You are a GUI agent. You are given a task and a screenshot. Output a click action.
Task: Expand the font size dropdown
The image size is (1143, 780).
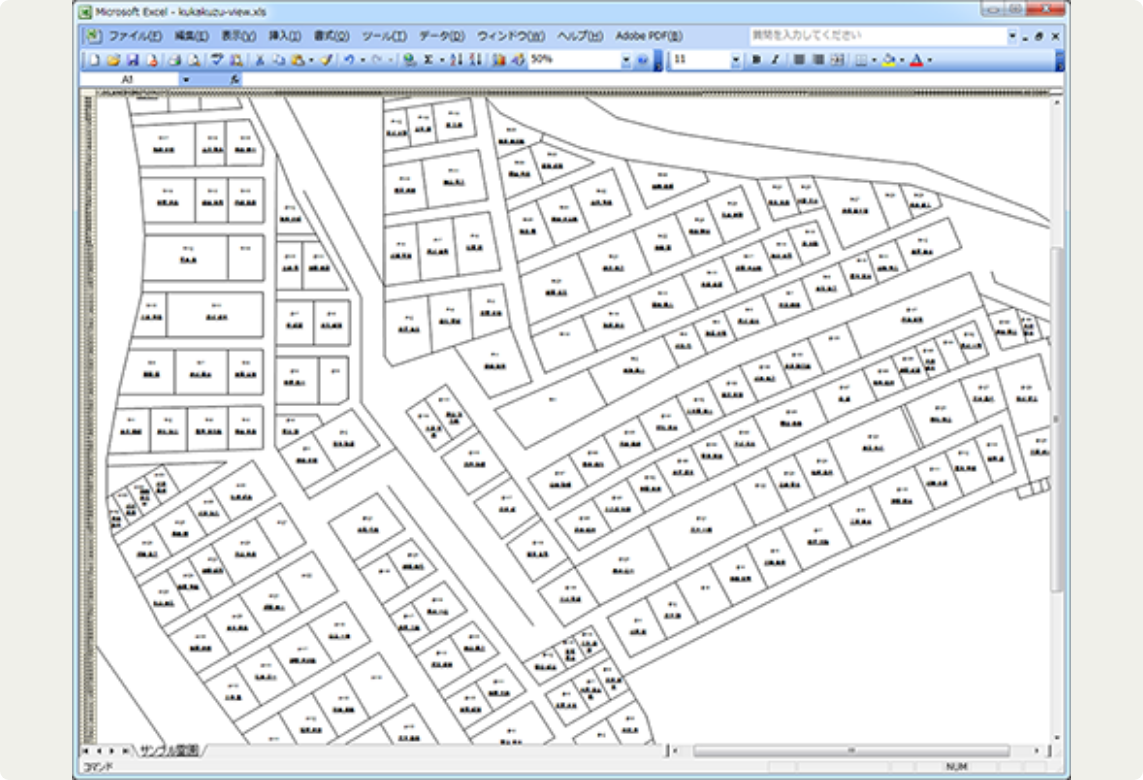coord(735,60)
